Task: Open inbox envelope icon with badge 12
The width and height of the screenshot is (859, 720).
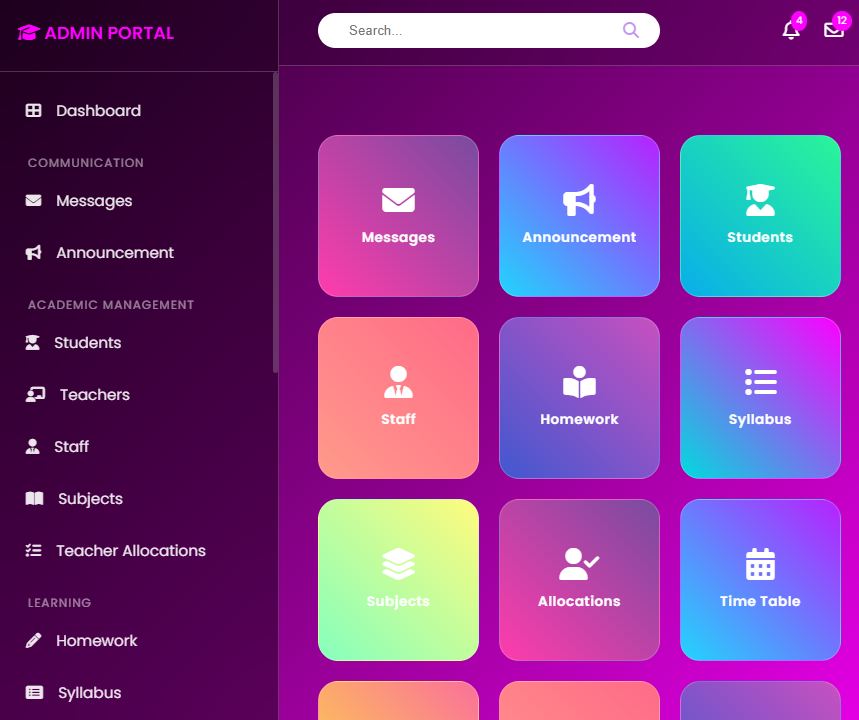Action: click(x=834, y=30)
